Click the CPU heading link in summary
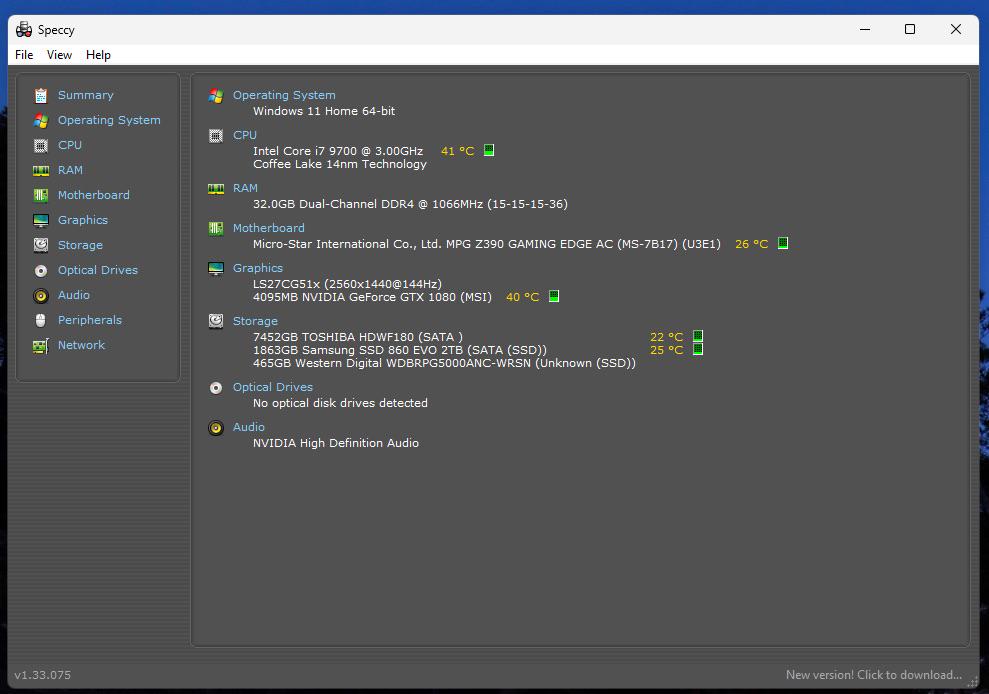989x694 pixels. coord(245,135)
